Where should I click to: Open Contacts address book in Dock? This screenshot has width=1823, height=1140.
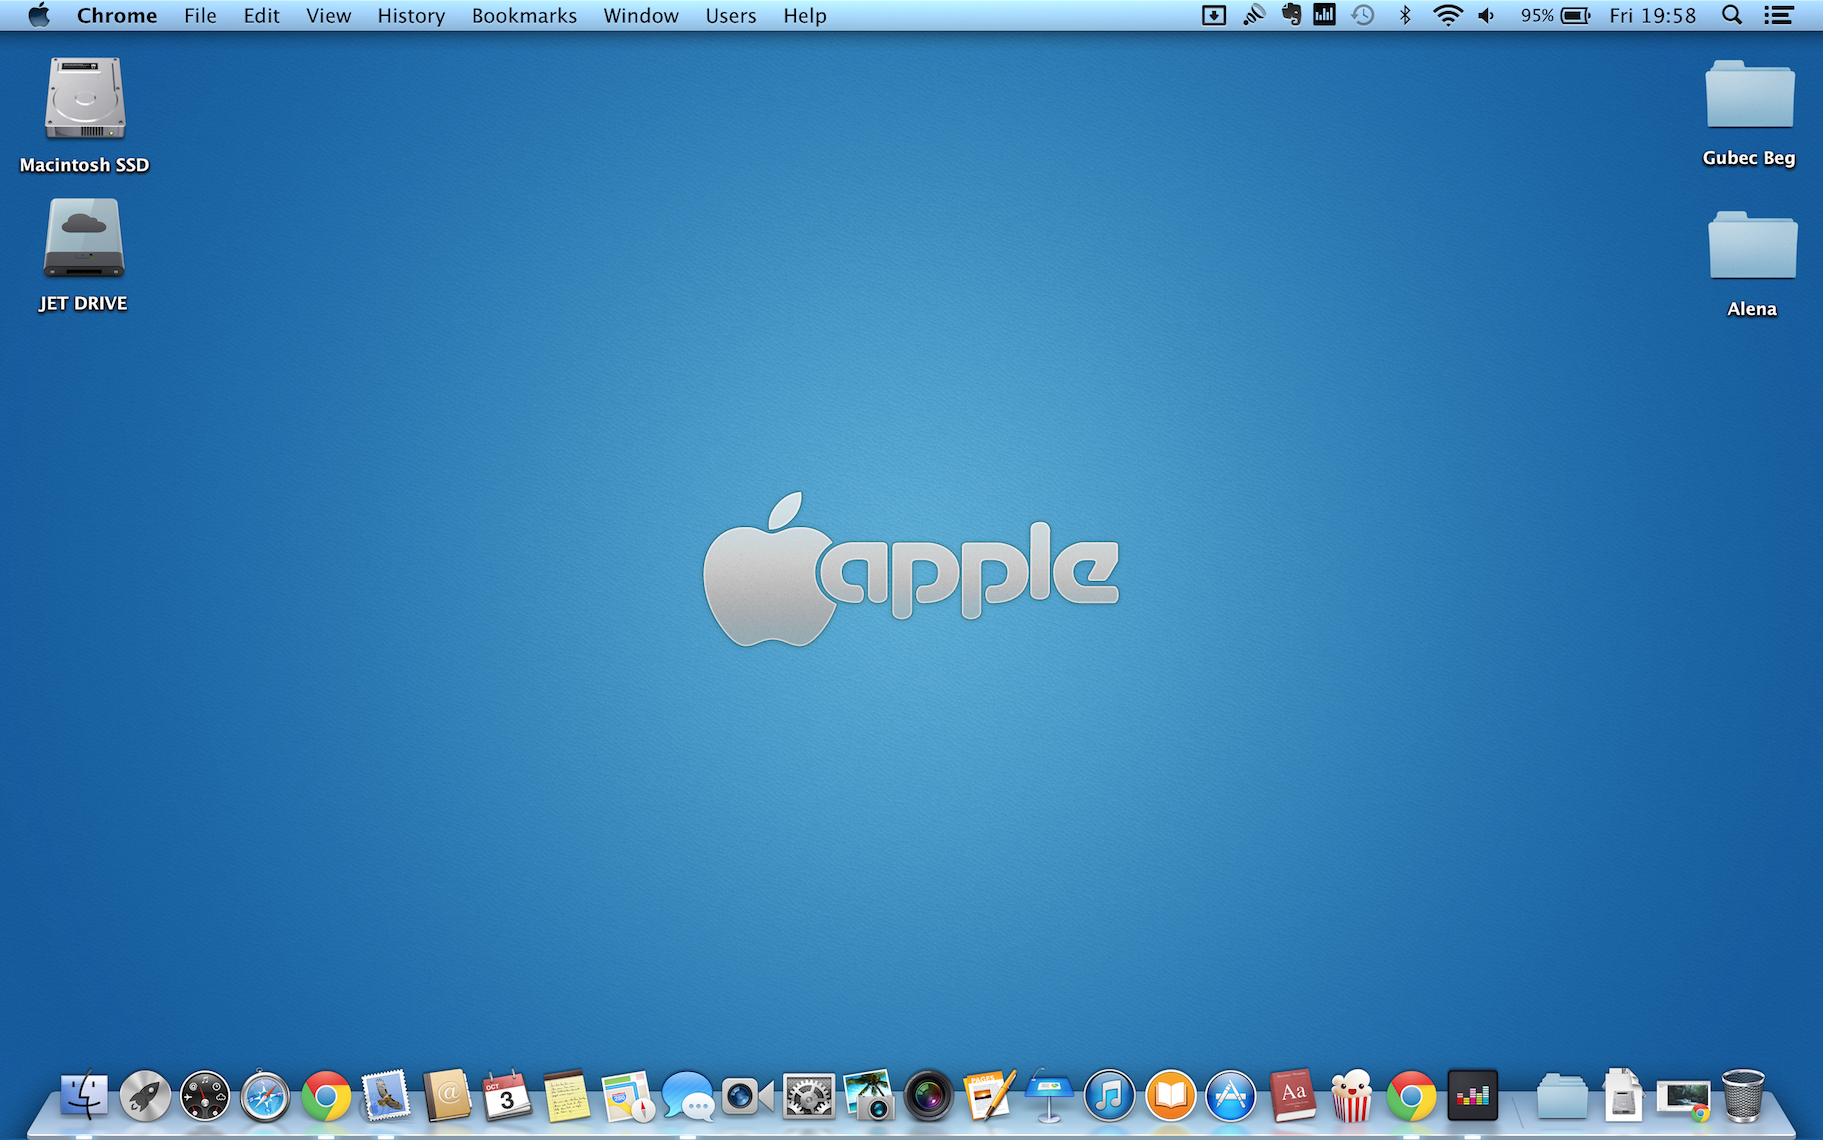tap(446, 1096)
